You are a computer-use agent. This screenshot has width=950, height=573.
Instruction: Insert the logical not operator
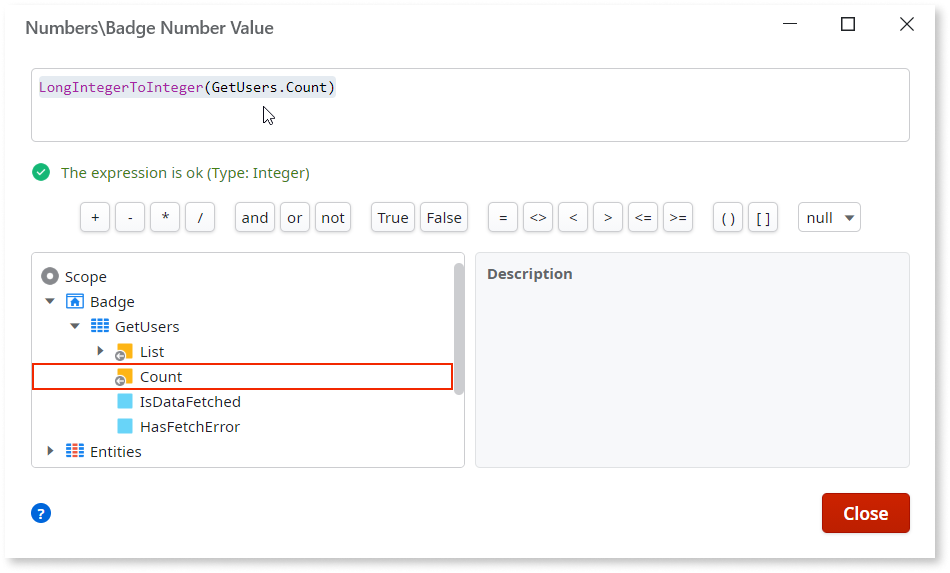[x=333, y=218]
